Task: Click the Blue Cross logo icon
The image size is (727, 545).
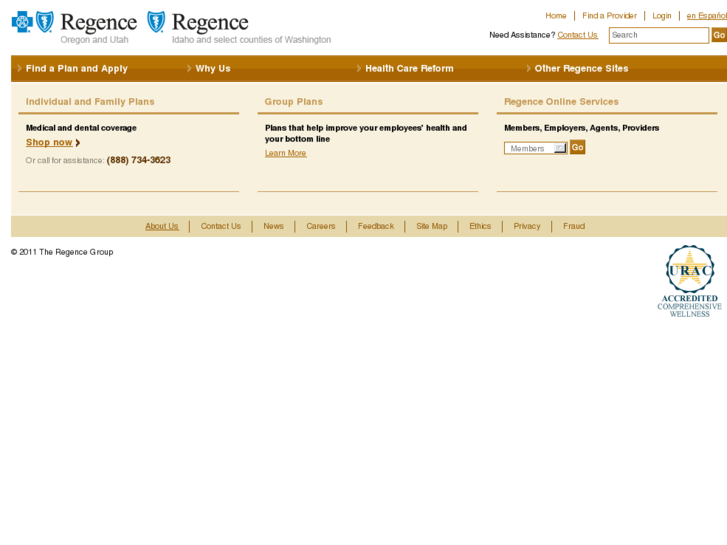Action: pos(22,22)
